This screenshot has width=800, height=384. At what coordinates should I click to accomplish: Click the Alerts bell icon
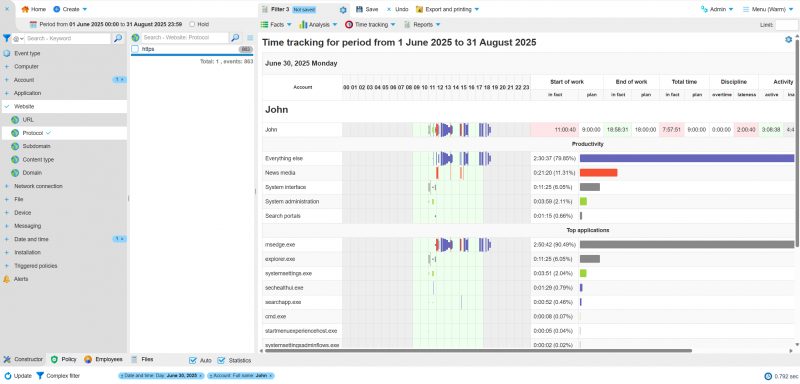pos(7,279)
